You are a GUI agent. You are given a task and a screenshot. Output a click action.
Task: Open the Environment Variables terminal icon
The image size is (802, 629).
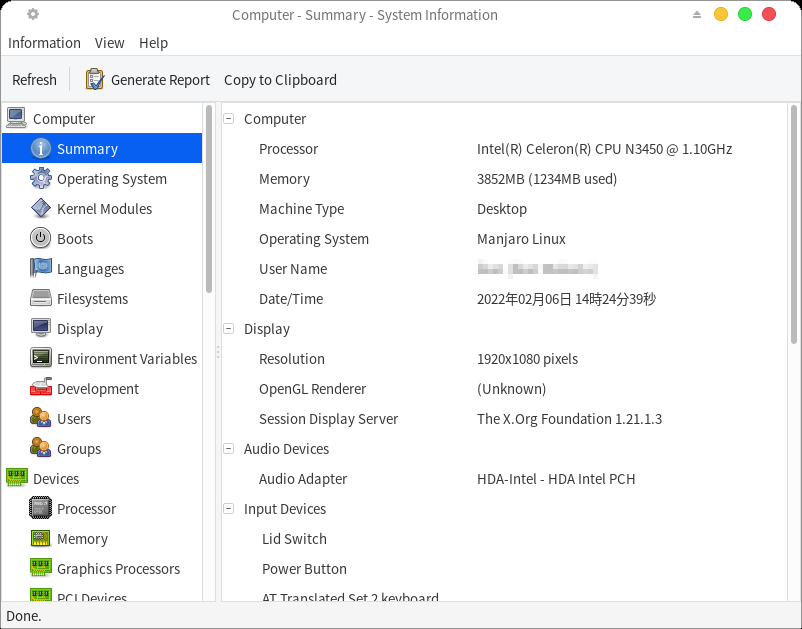coord(40,359)
